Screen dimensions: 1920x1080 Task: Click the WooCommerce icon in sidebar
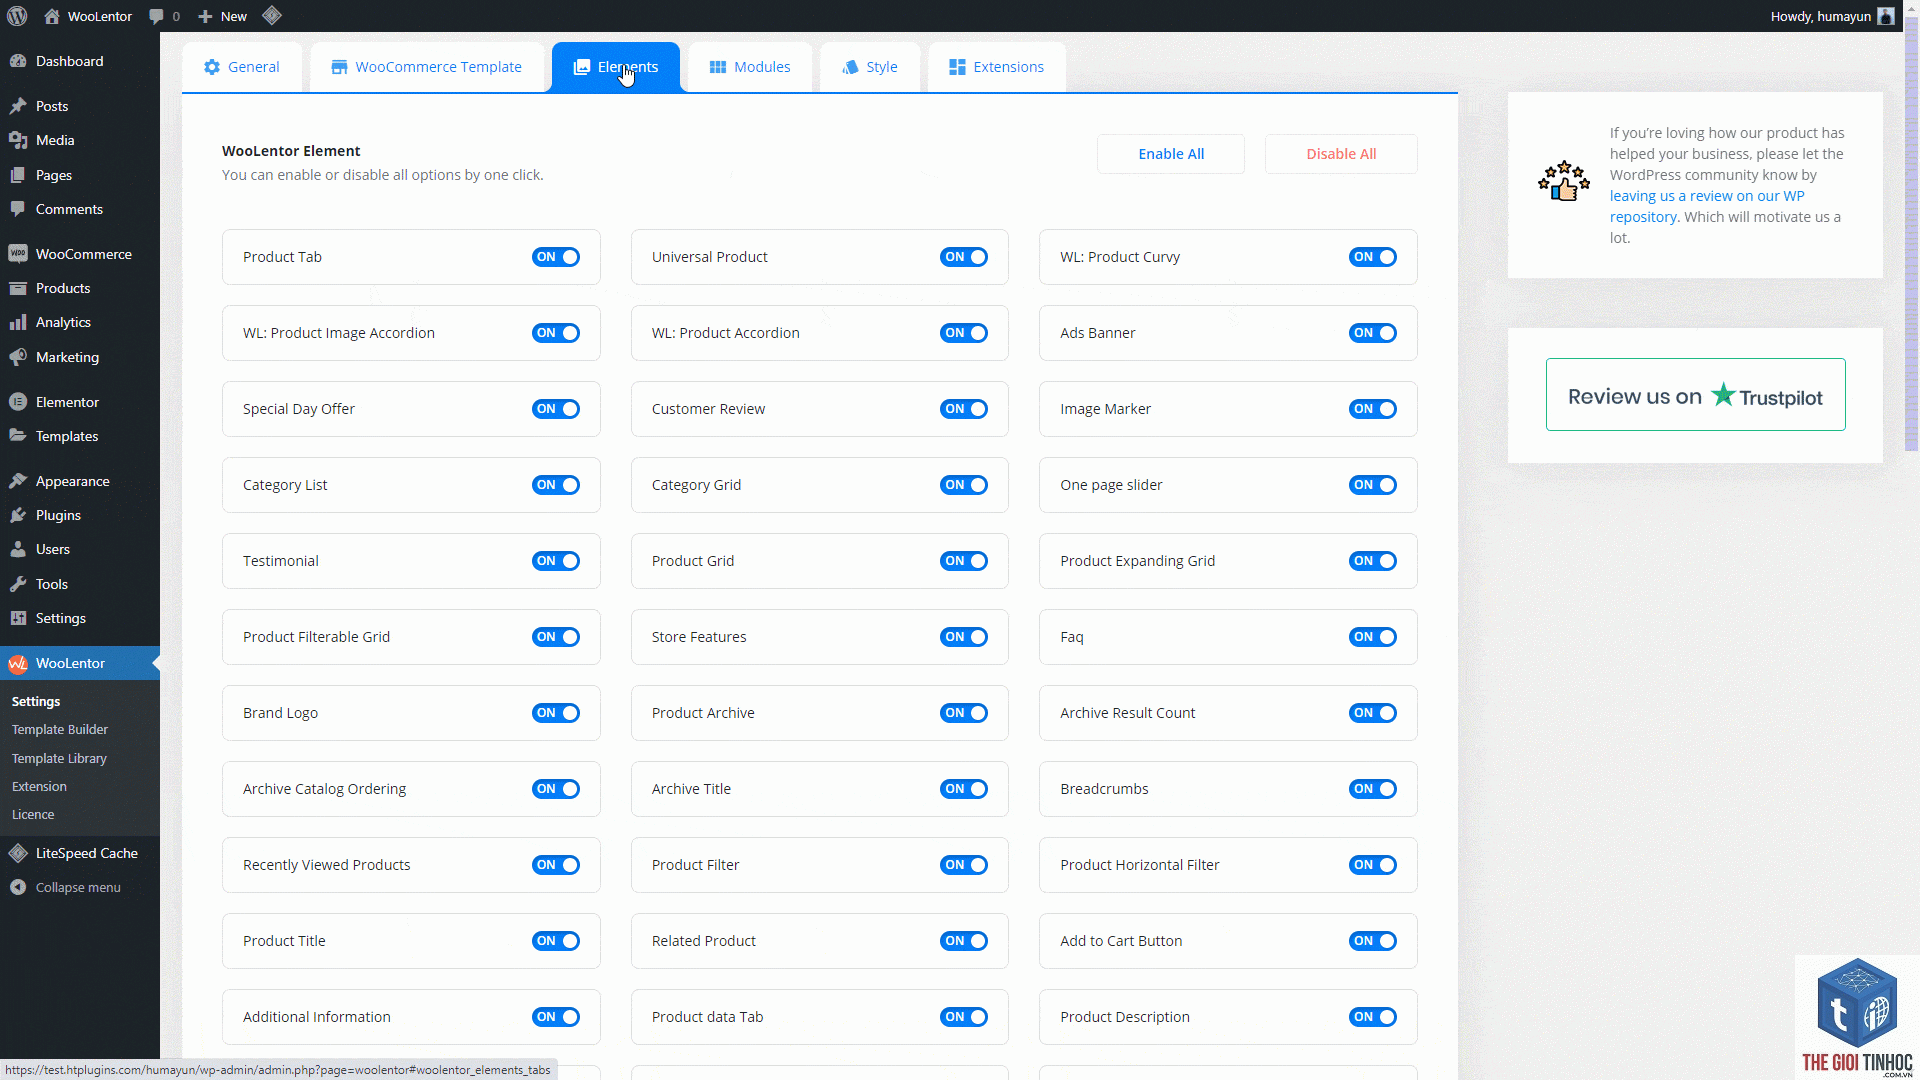18,254
